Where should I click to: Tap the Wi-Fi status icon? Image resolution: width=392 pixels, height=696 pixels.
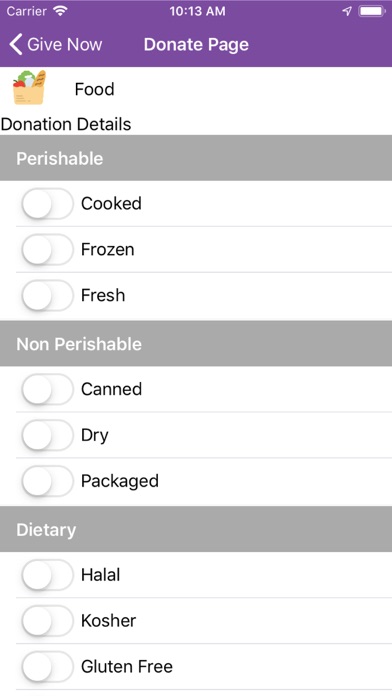pyautogui.click(x=60, y=11)
